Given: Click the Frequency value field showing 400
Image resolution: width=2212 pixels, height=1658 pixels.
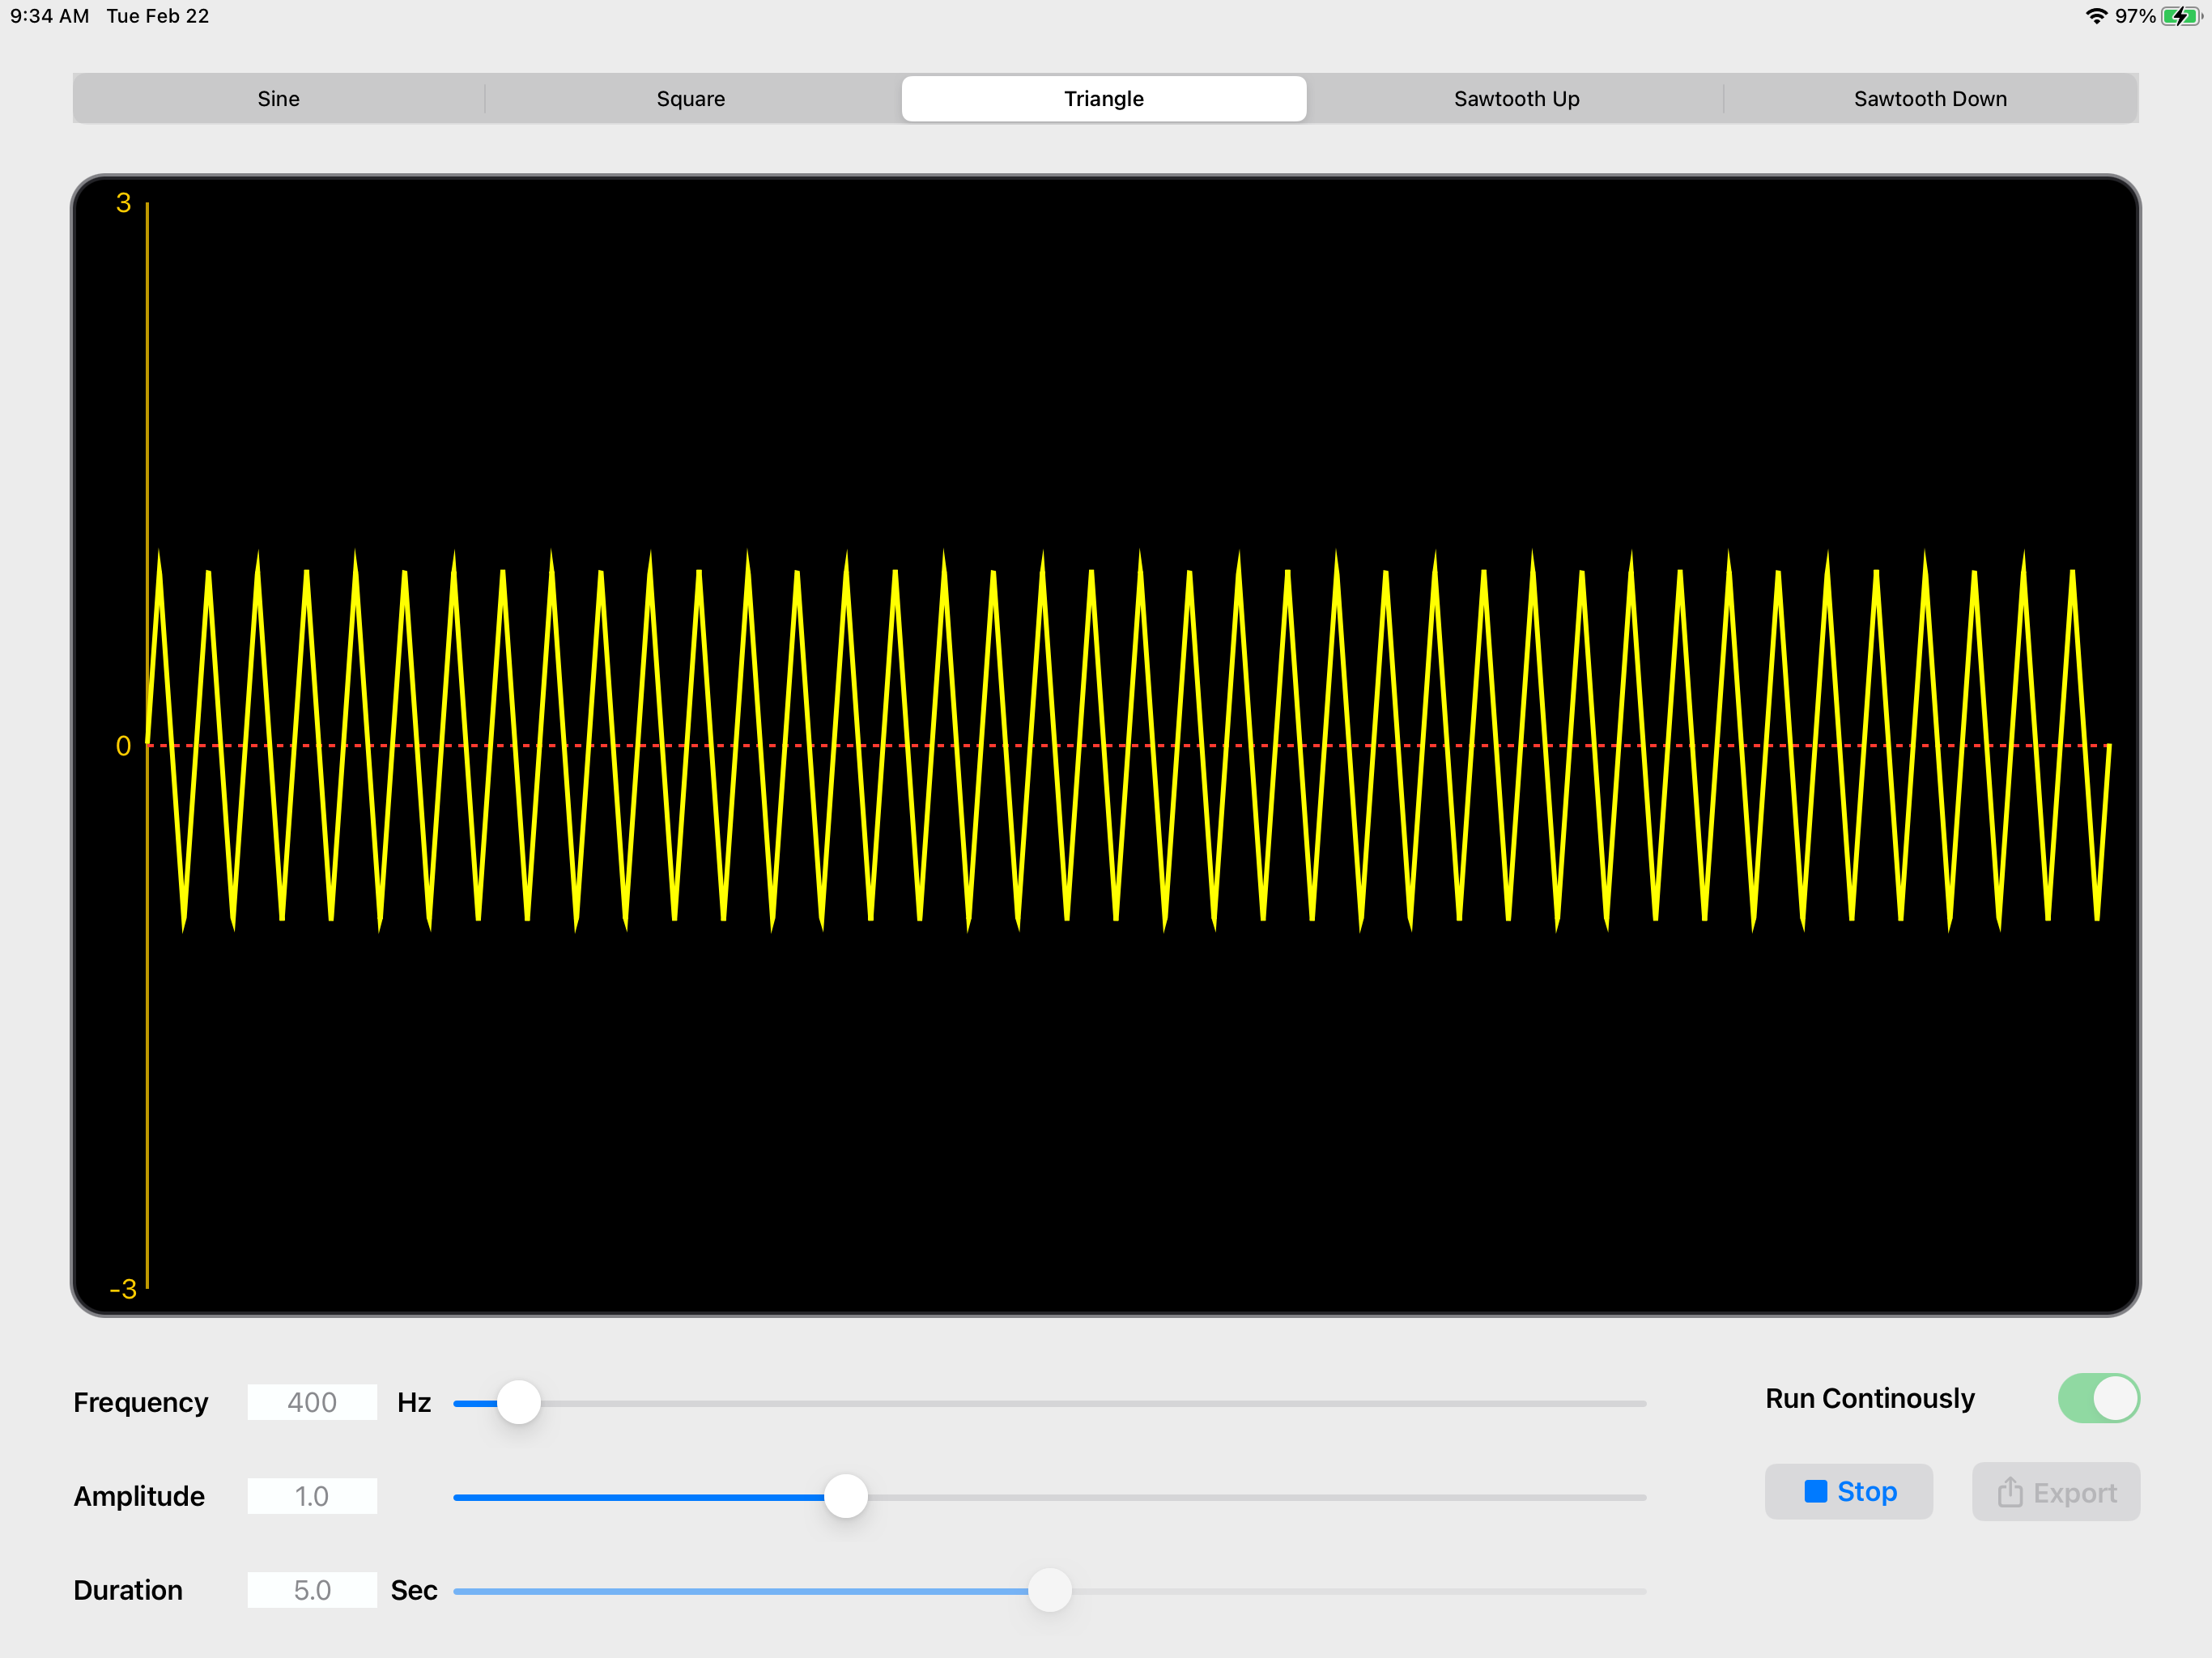Looking at the screenshot, I should point(312,1402).
